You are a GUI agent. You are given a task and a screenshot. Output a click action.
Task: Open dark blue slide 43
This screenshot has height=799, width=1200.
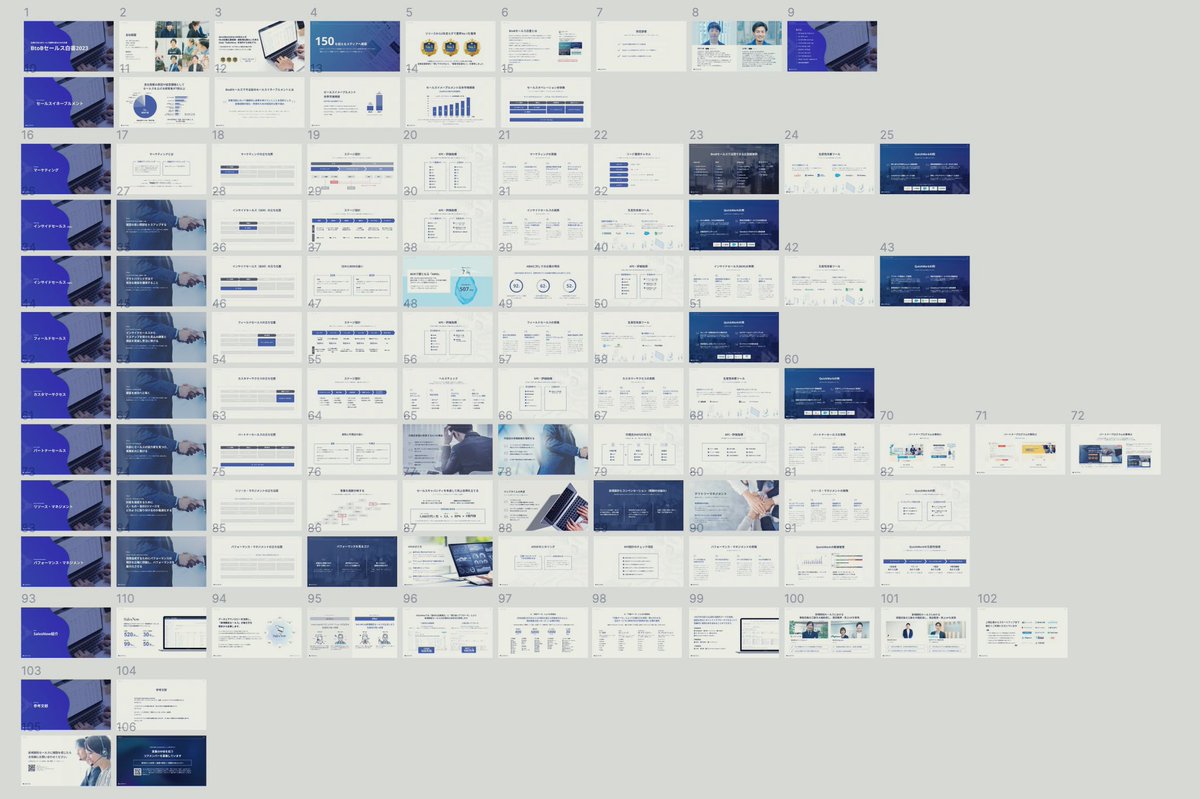click(927, 281)
